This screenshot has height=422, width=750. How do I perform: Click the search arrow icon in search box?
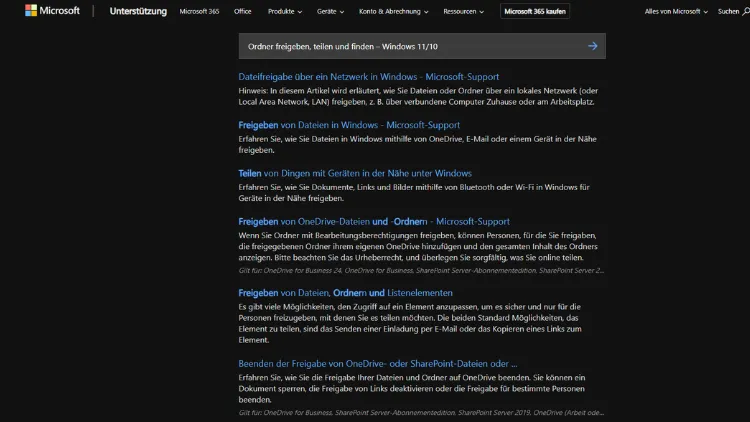click(x=593, y=46)
